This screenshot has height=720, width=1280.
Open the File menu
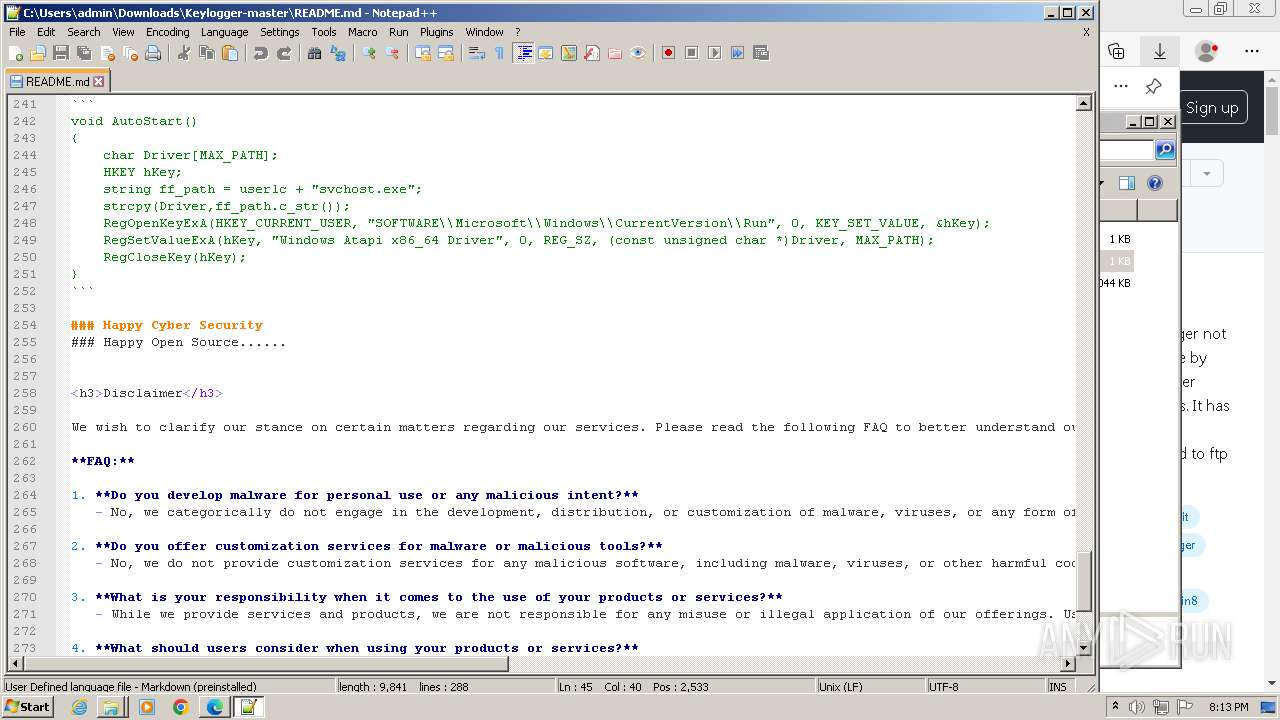(17, 32)
